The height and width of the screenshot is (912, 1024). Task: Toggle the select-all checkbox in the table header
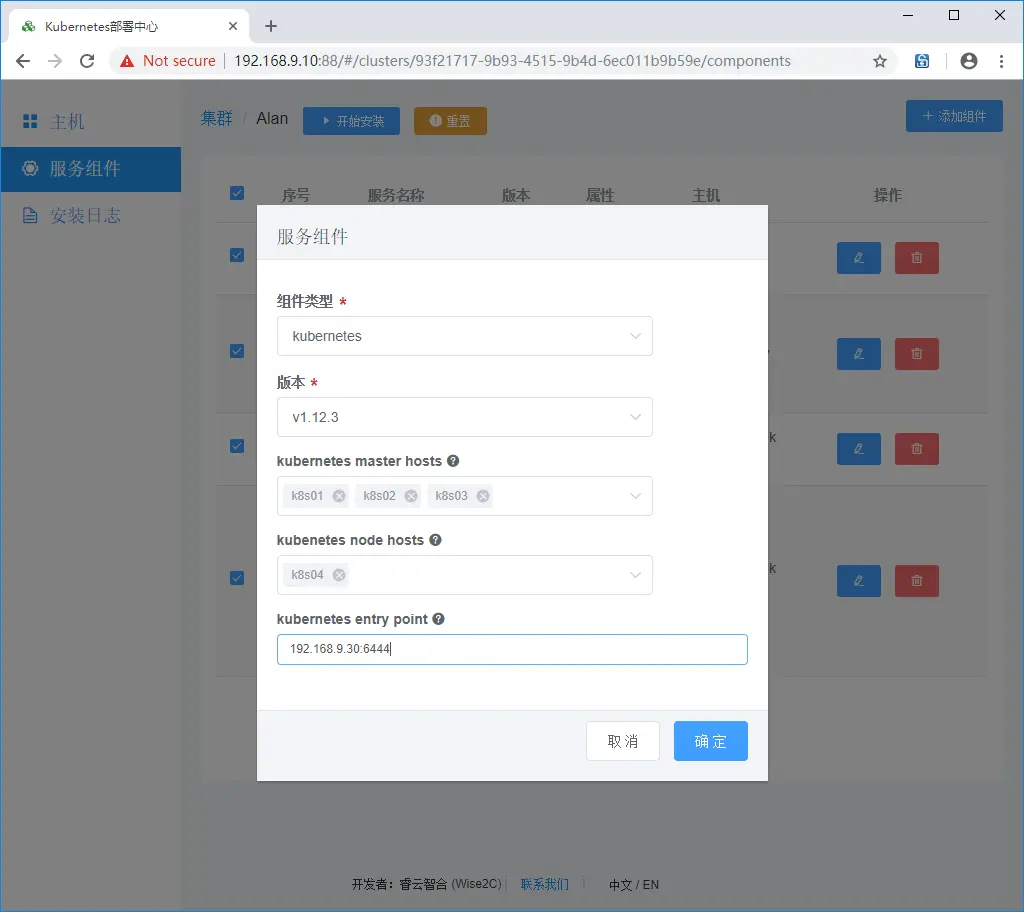[x=237, y=193]
